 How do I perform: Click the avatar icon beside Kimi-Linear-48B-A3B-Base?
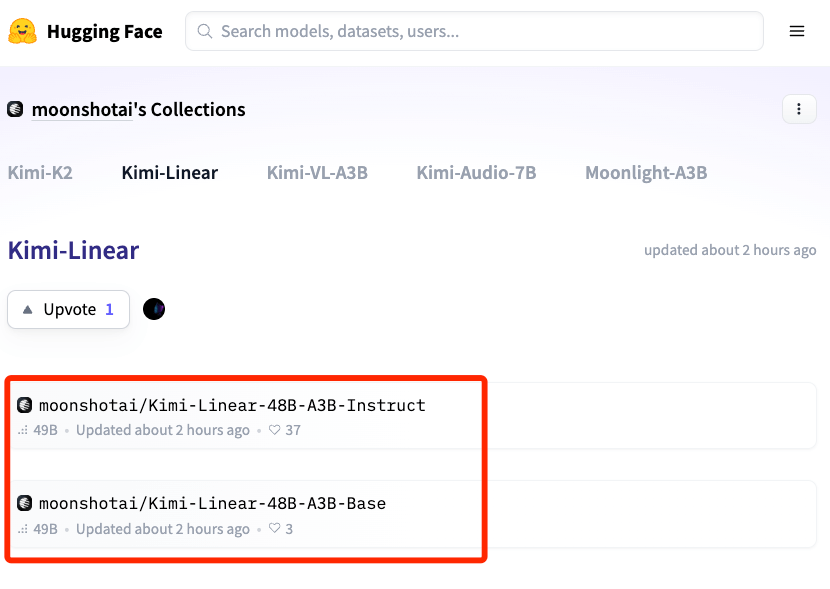point(24,503)
